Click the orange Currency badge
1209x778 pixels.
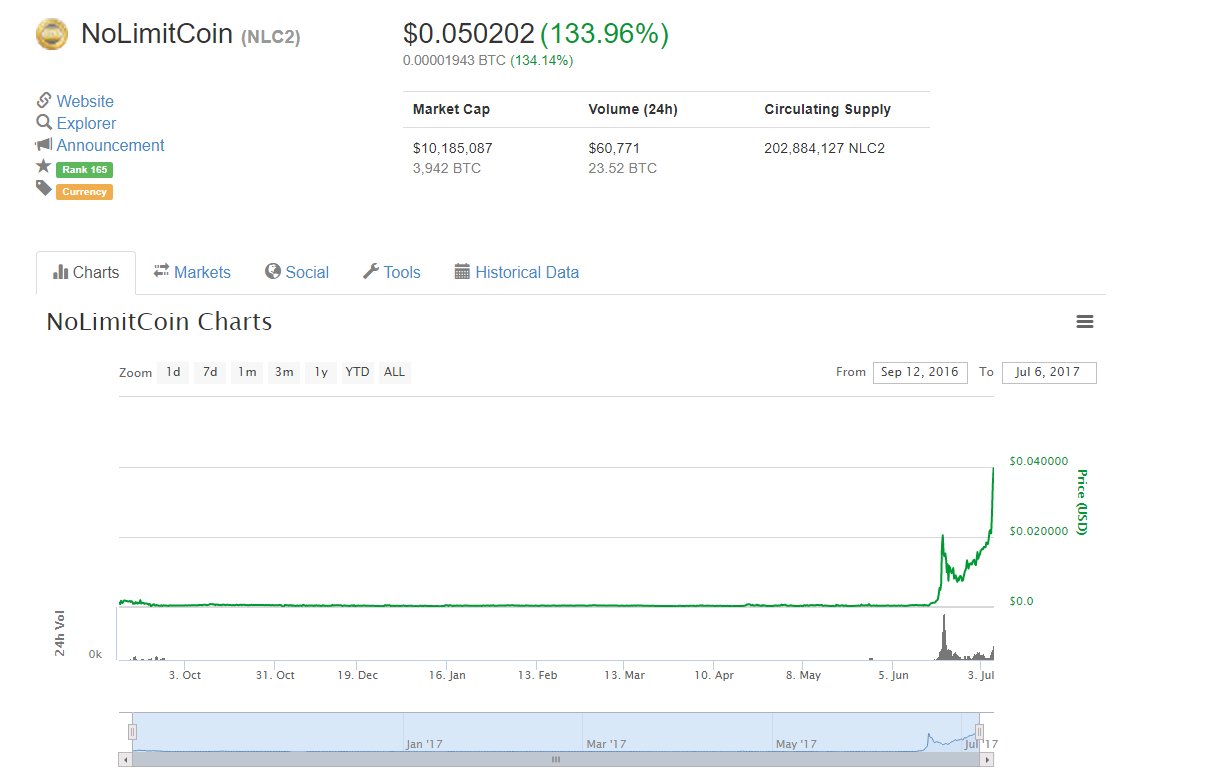(84, 192)
